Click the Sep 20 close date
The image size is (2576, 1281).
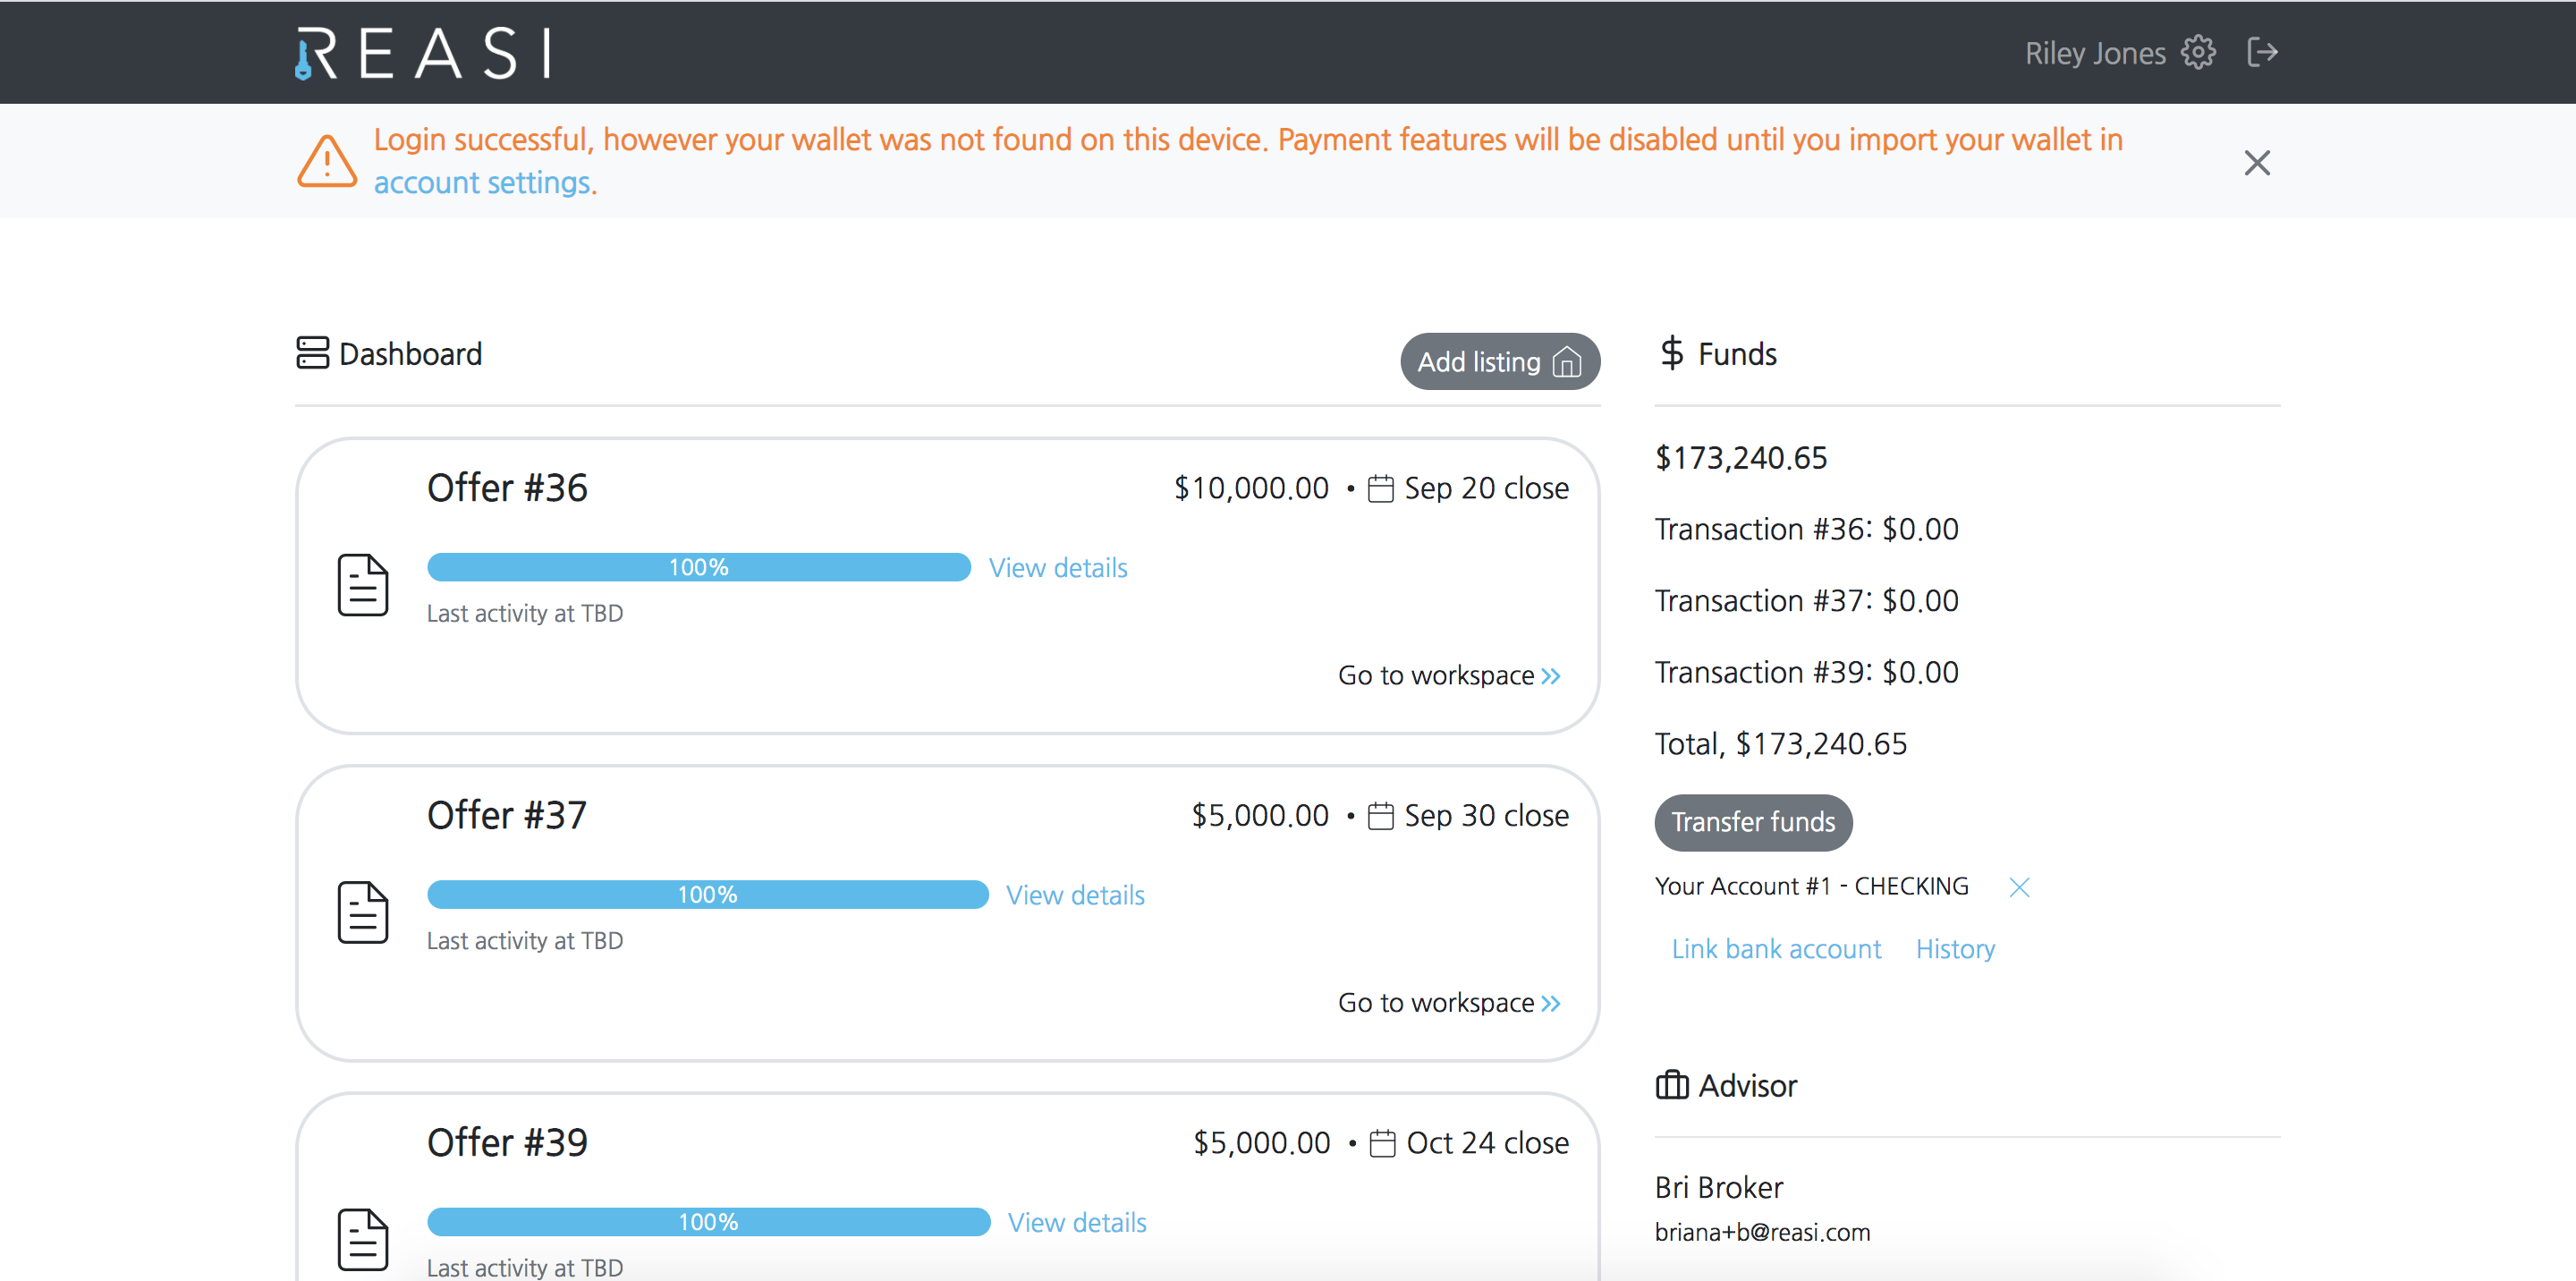click(1486, 489)
